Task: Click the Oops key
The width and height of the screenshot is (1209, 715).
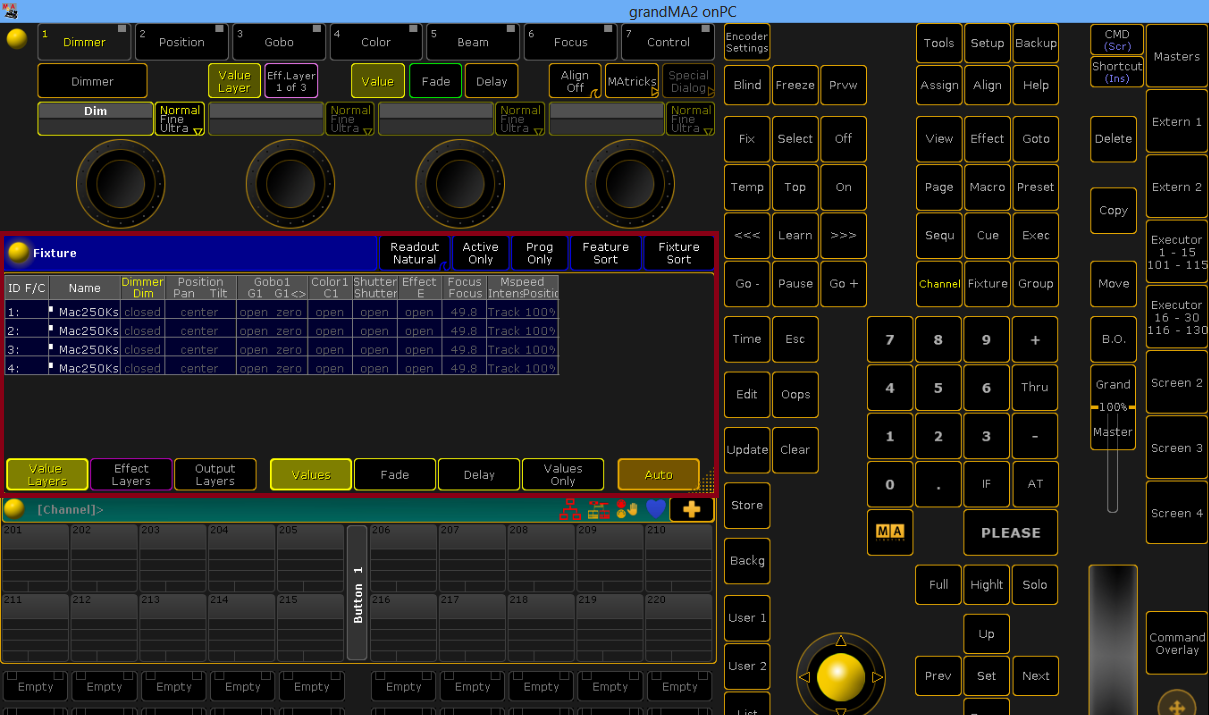Action: [795, 394]
